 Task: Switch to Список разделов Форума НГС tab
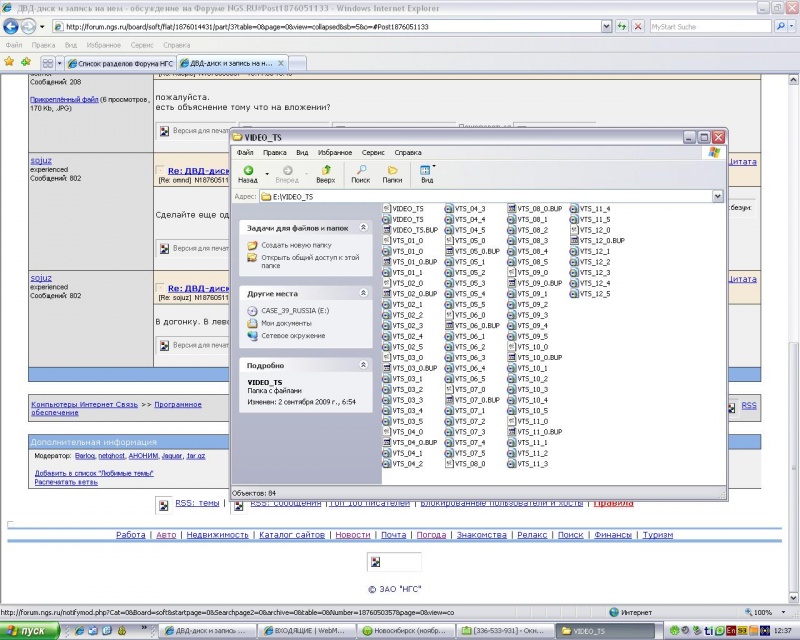click(118, 63)
